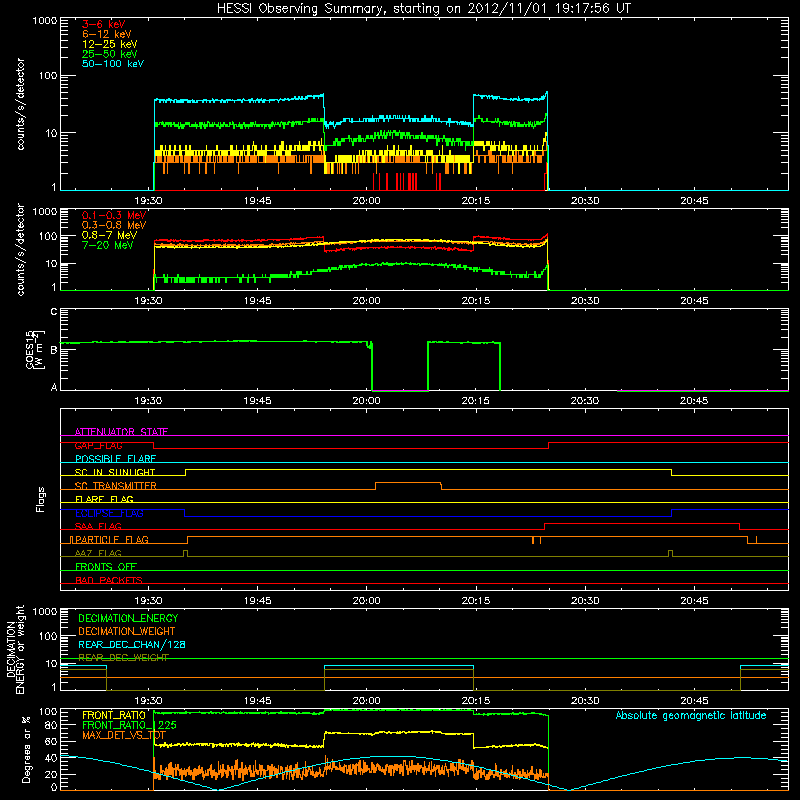Click the Degrees or % axis title
The width and height of the screenshot is (800, 800).
point(26,749)
